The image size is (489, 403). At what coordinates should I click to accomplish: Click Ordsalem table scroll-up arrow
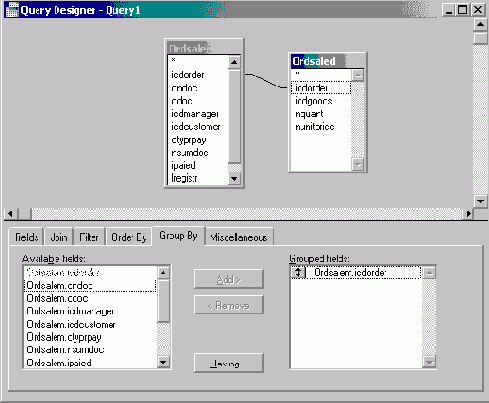(x=234, y=62)
